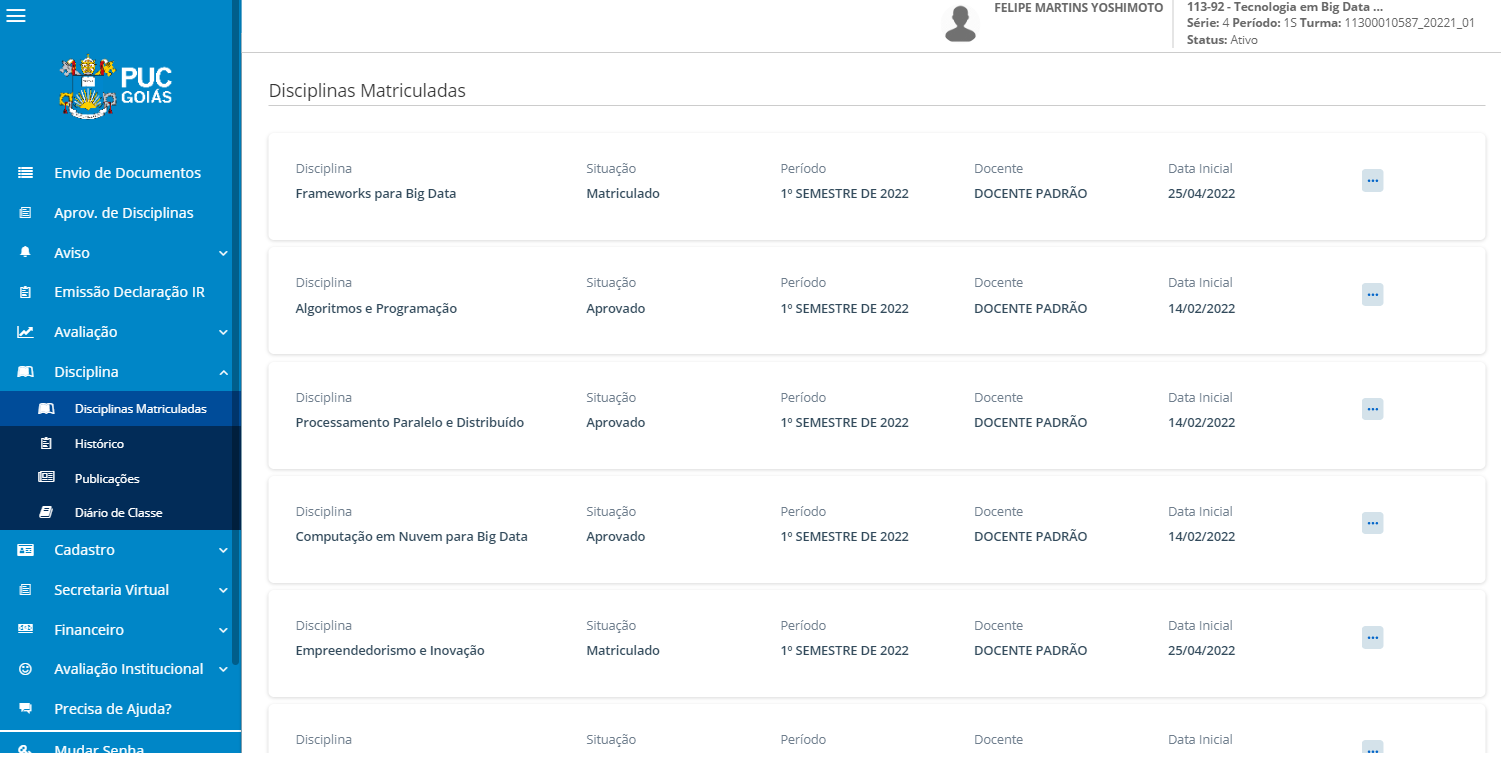The width and height of the screenshot is (1501, 763).
Task: Click 'DOCENTE PADRÃO' in Computação em Nuvem row
Action: (x=1031, y=537)
